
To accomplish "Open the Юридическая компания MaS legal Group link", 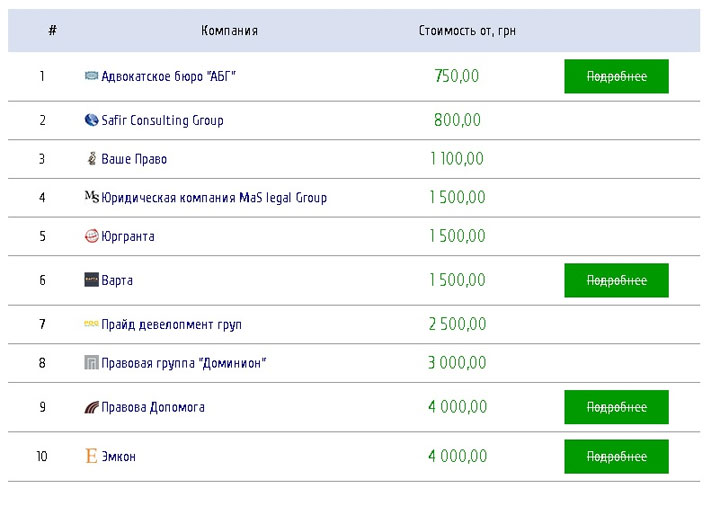I will (214, 198).
